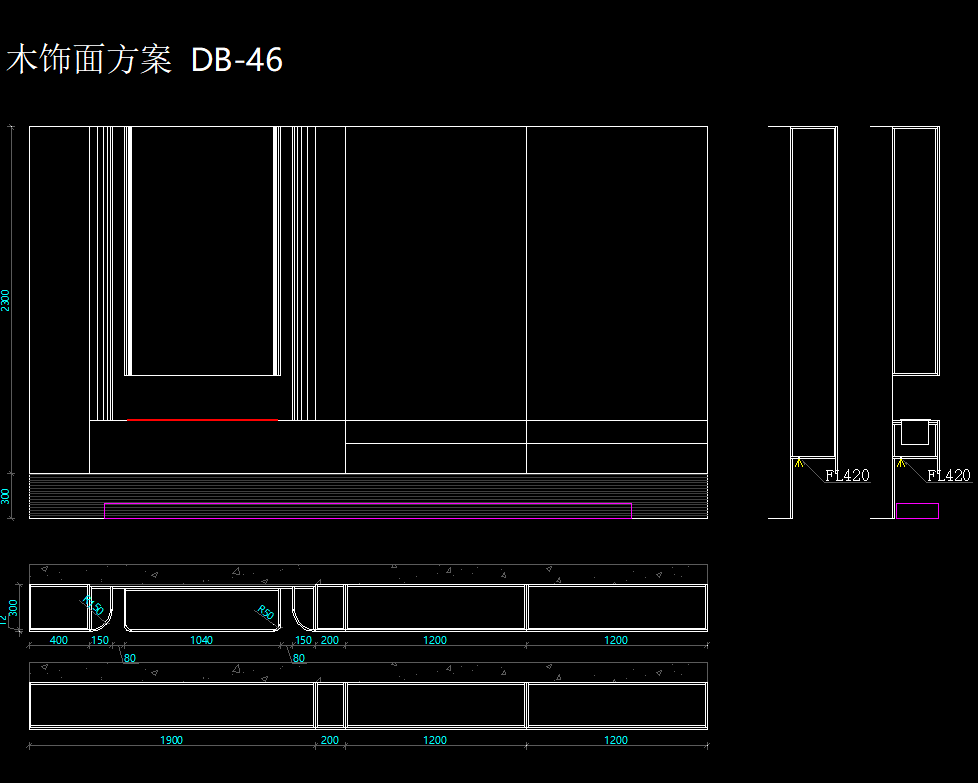This screenshot has height=783, width=978.
Task: Click the 1900 dimension text
Action: click(171, 740)
